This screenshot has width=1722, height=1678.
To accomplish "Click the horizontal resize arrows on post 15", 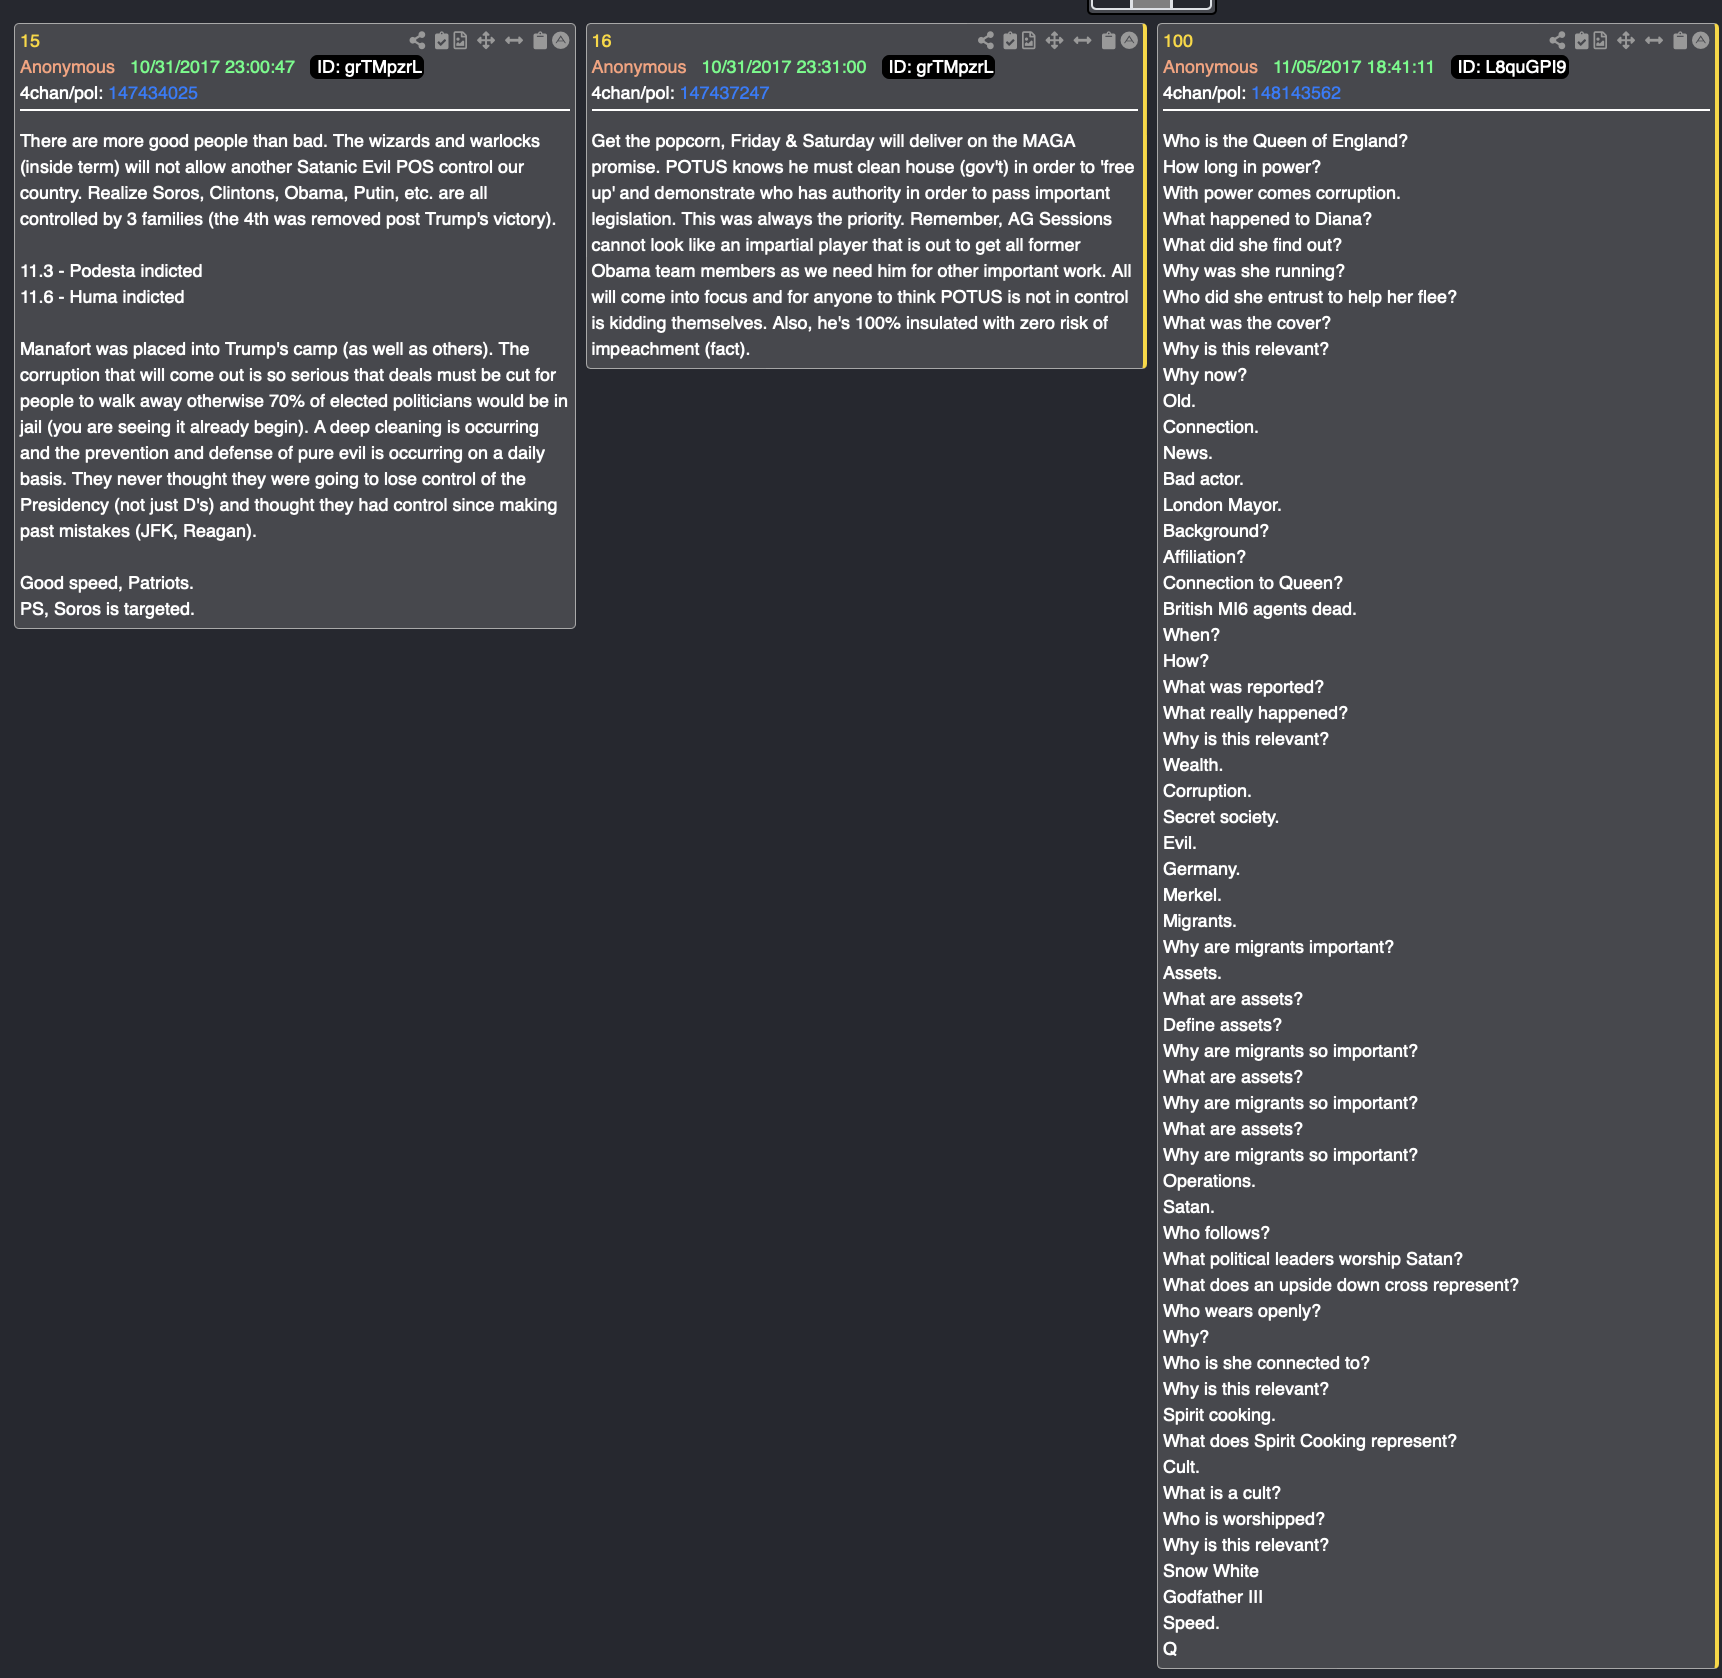I will click(514, 41).
